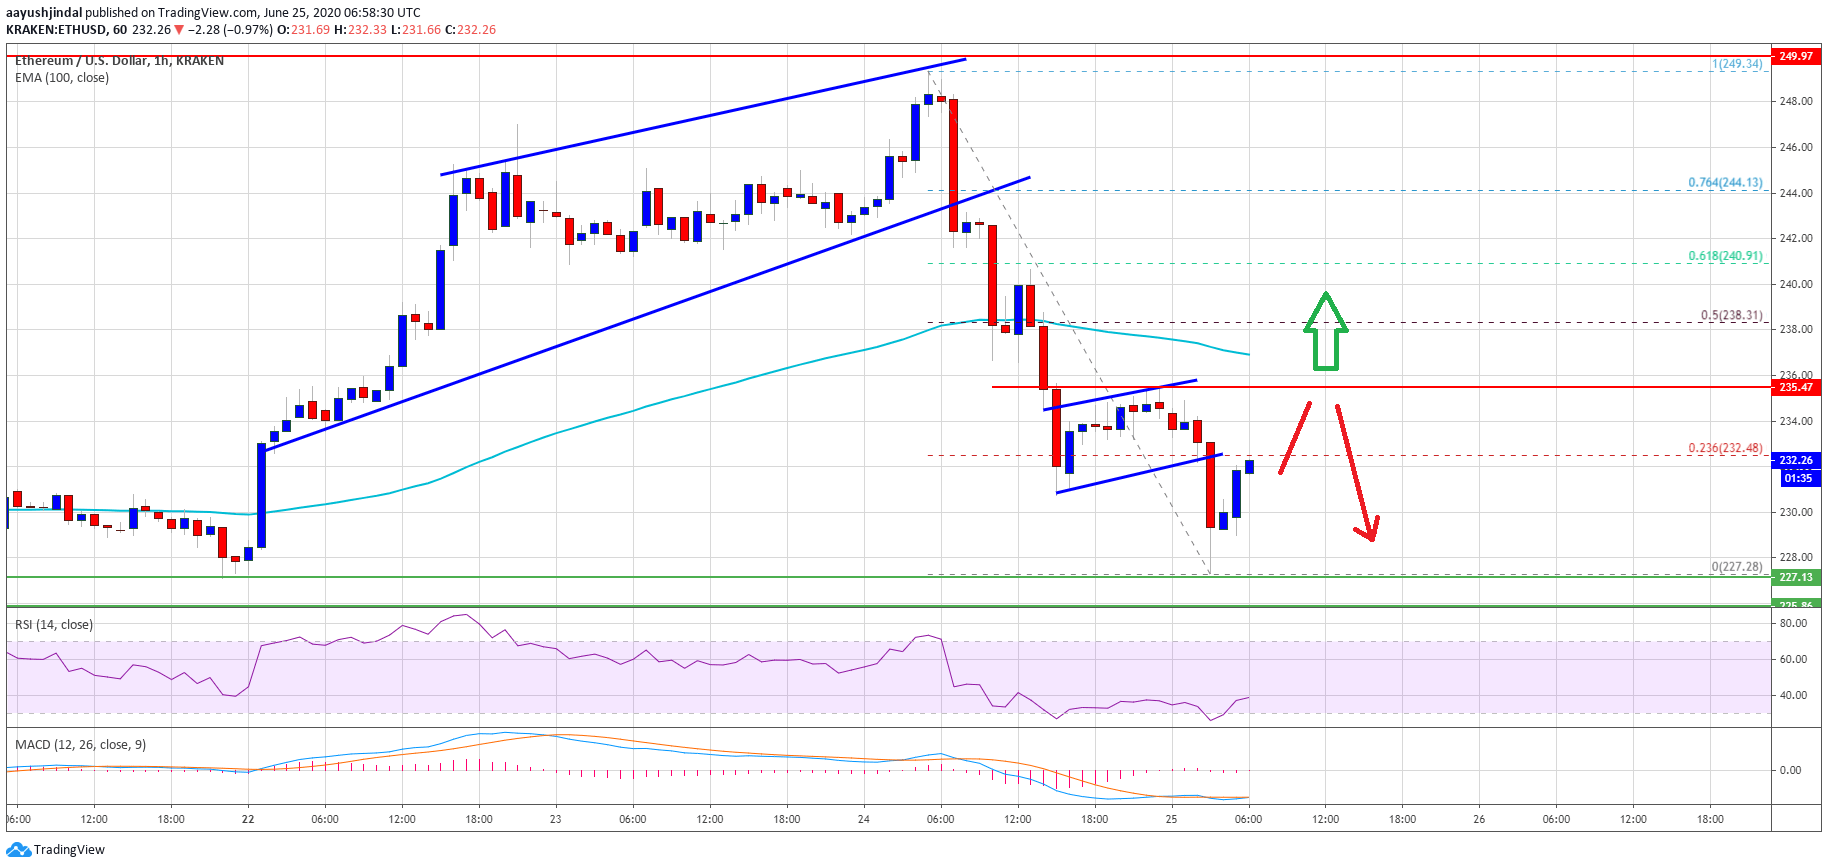1828x868 pixels.
Task: Click the 0.764(244.13) Fibonacci level label
Action: click(x=1725, y=183)
